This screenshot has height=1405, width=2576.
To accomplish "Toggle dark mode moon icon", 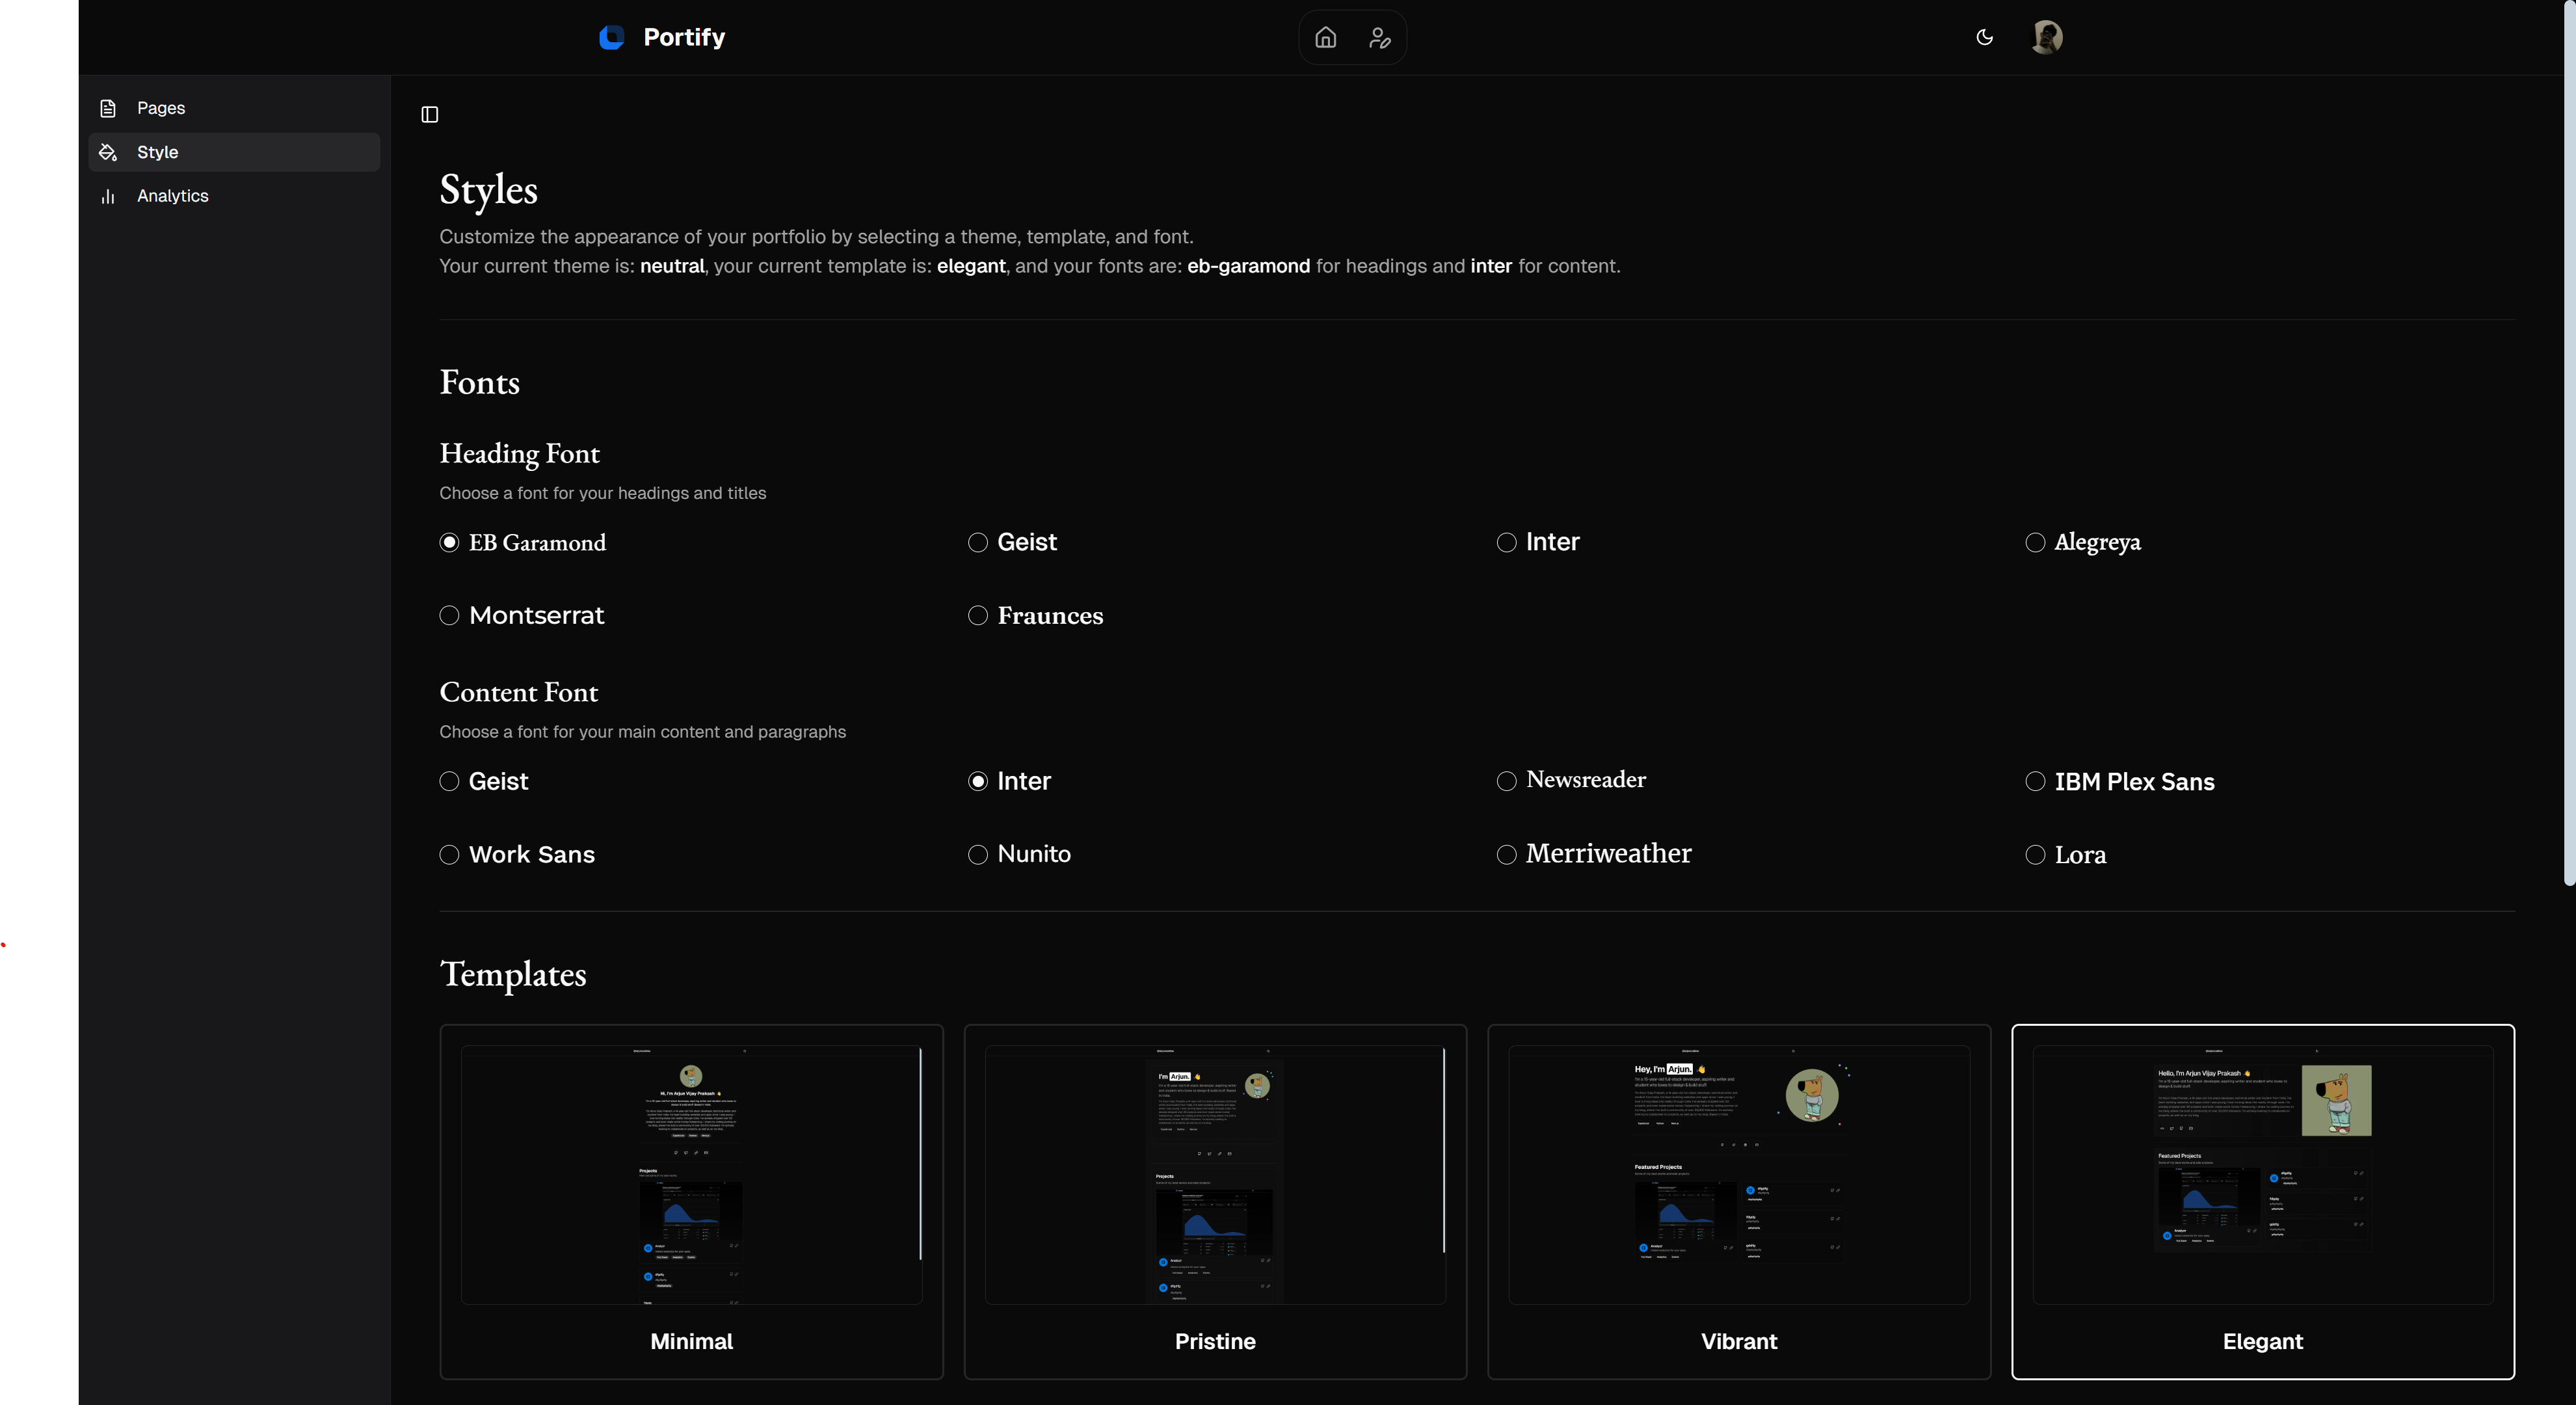I will 1984,37.
